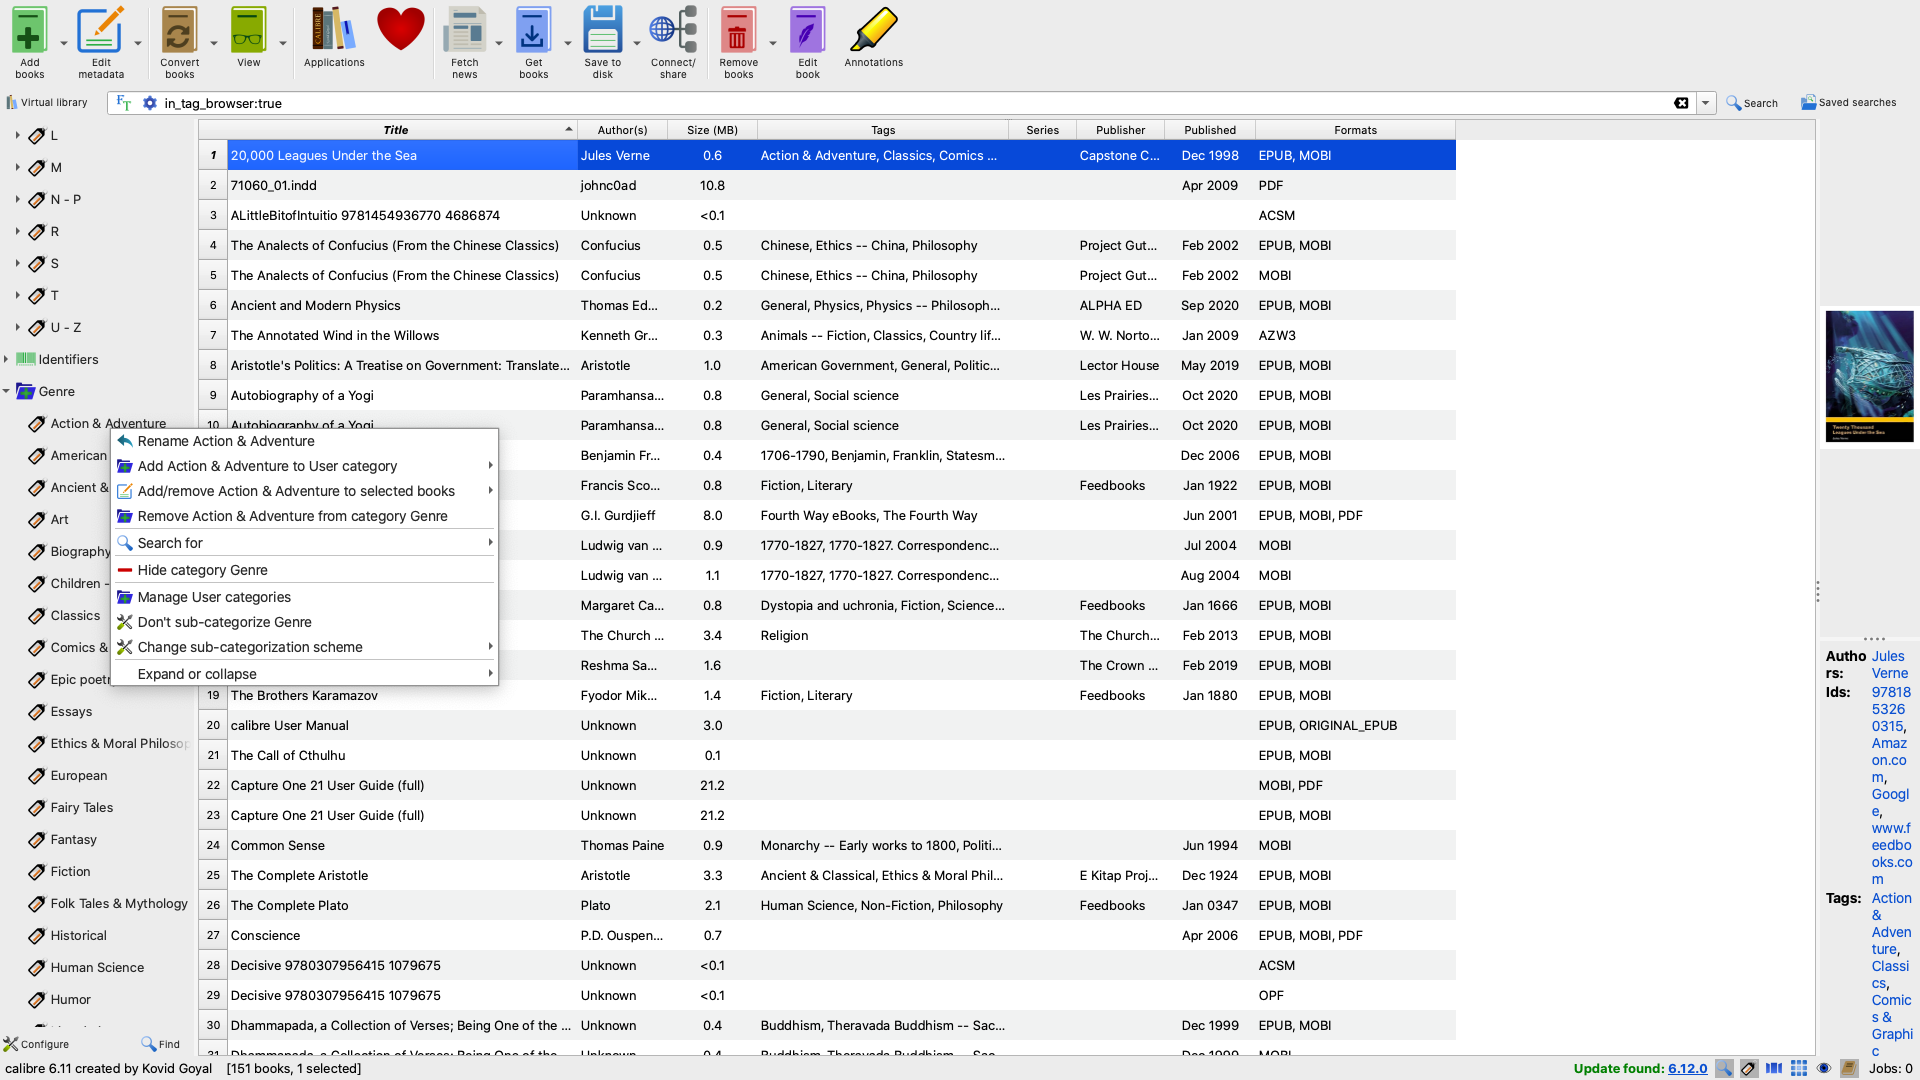Click the Convert books icon
This screenshot has height=1080, width=1920.
click(179, 33)
